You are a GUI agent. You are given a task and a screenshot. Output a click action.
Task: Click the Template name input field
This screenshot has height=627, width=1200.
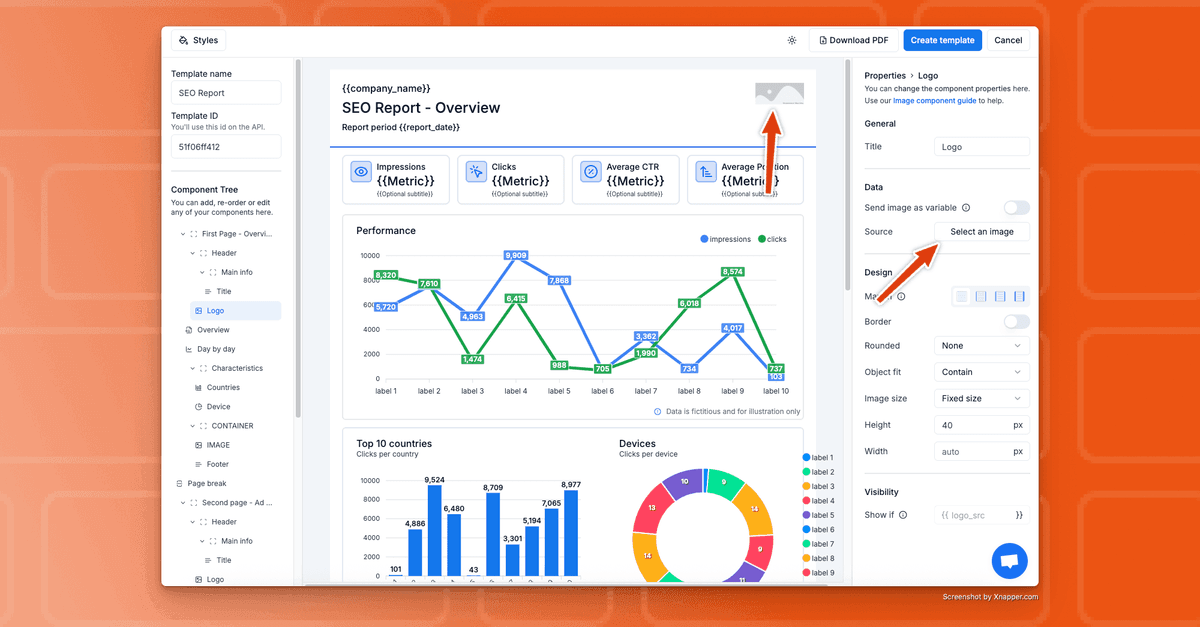point(226,93)
